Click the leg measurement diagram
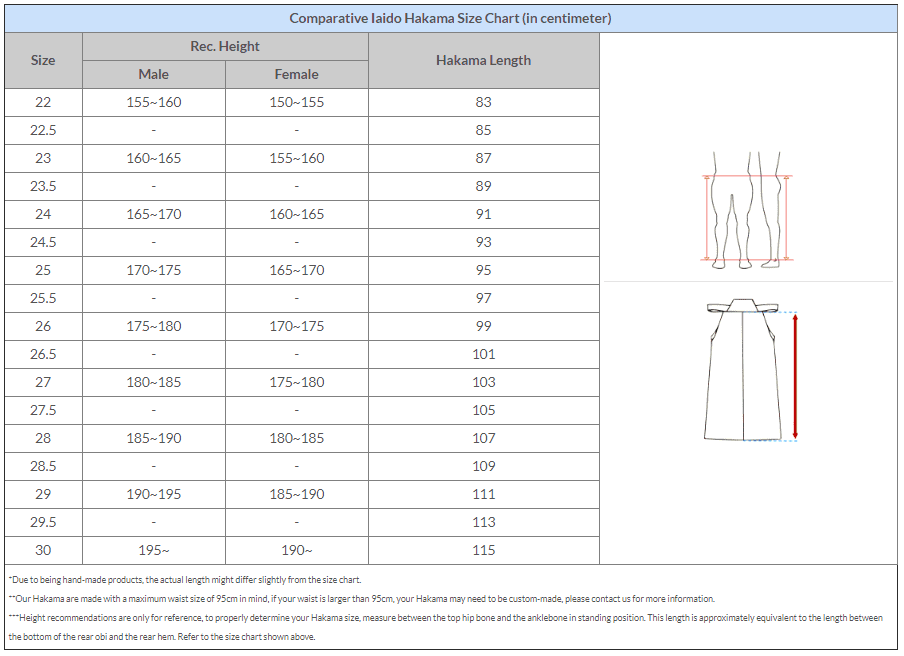 pyautogui.click(x=747, y=210)
